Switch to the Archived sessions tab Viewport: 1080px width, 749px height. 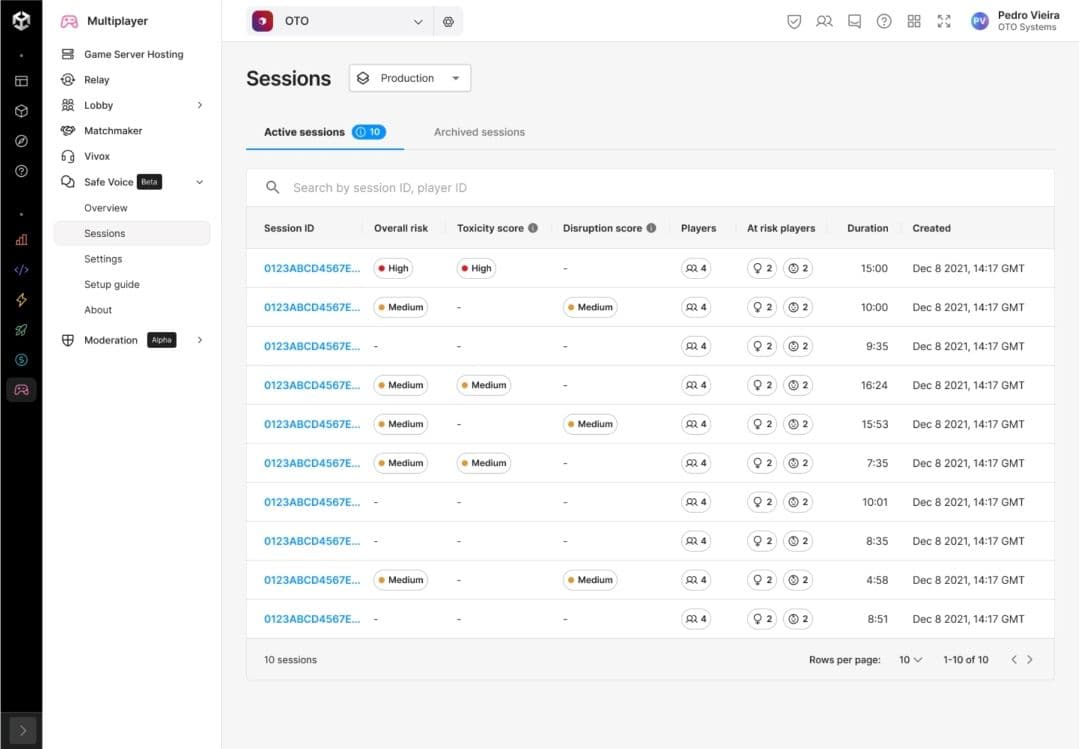(x=479, y=132)
